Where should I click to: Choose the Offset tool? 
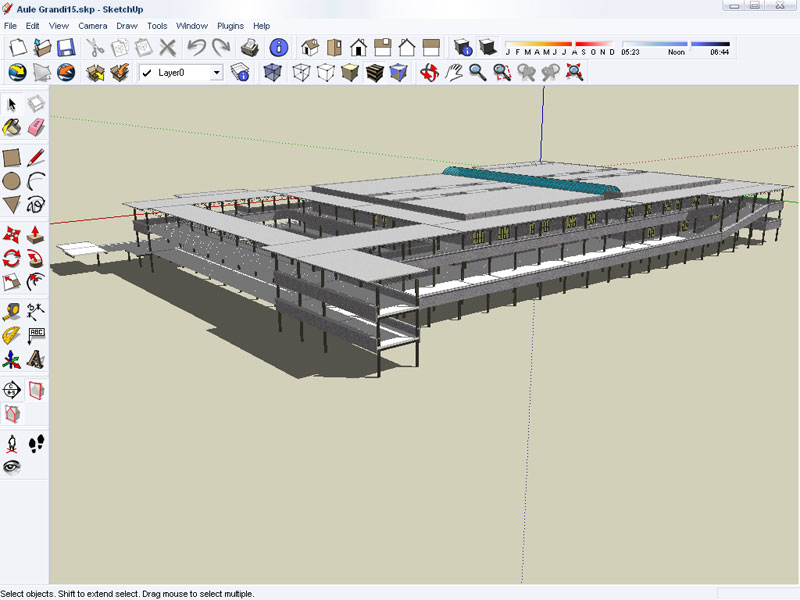[36, 282]
